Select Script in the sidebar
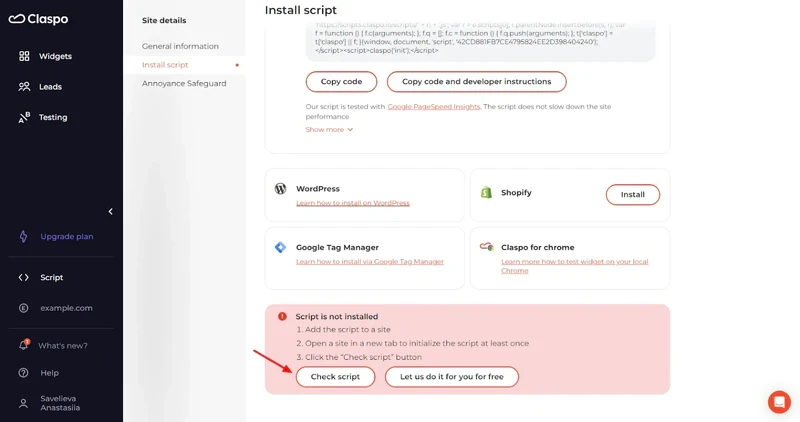Viewport: 800px width, 422px height. (x=52, y=278)
